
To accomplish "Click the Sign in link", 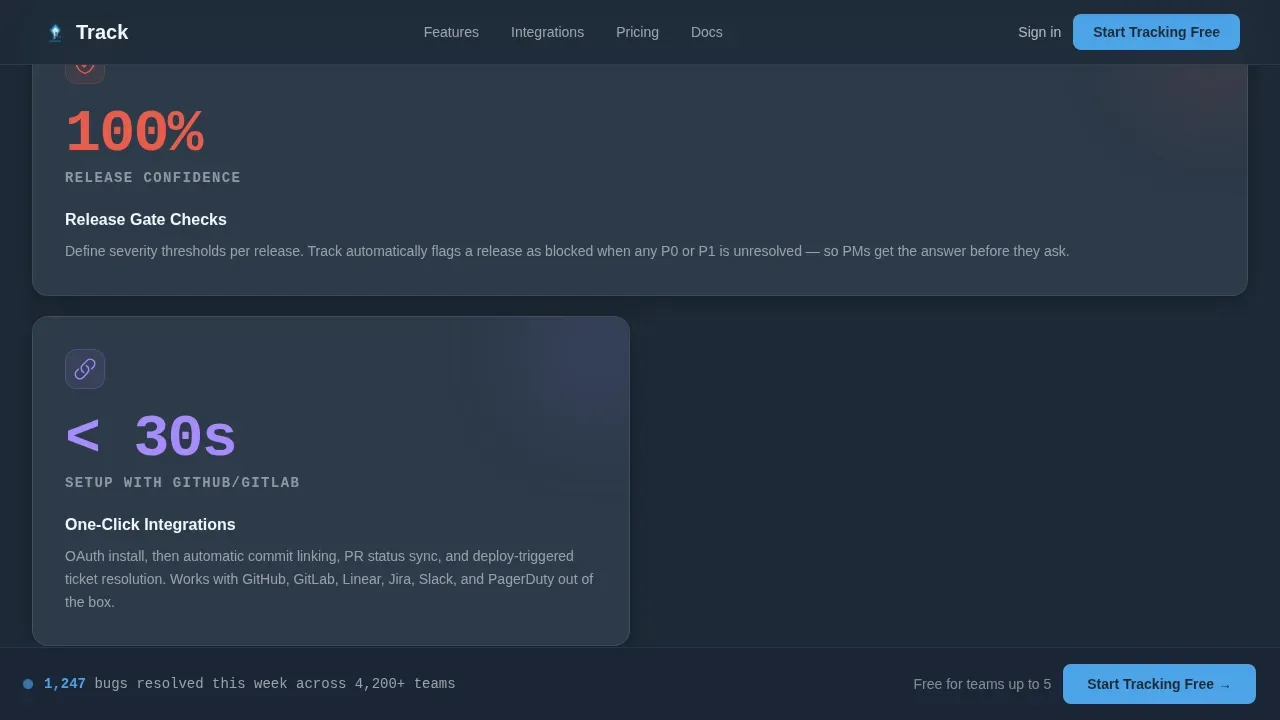I will click(1039, 32).
